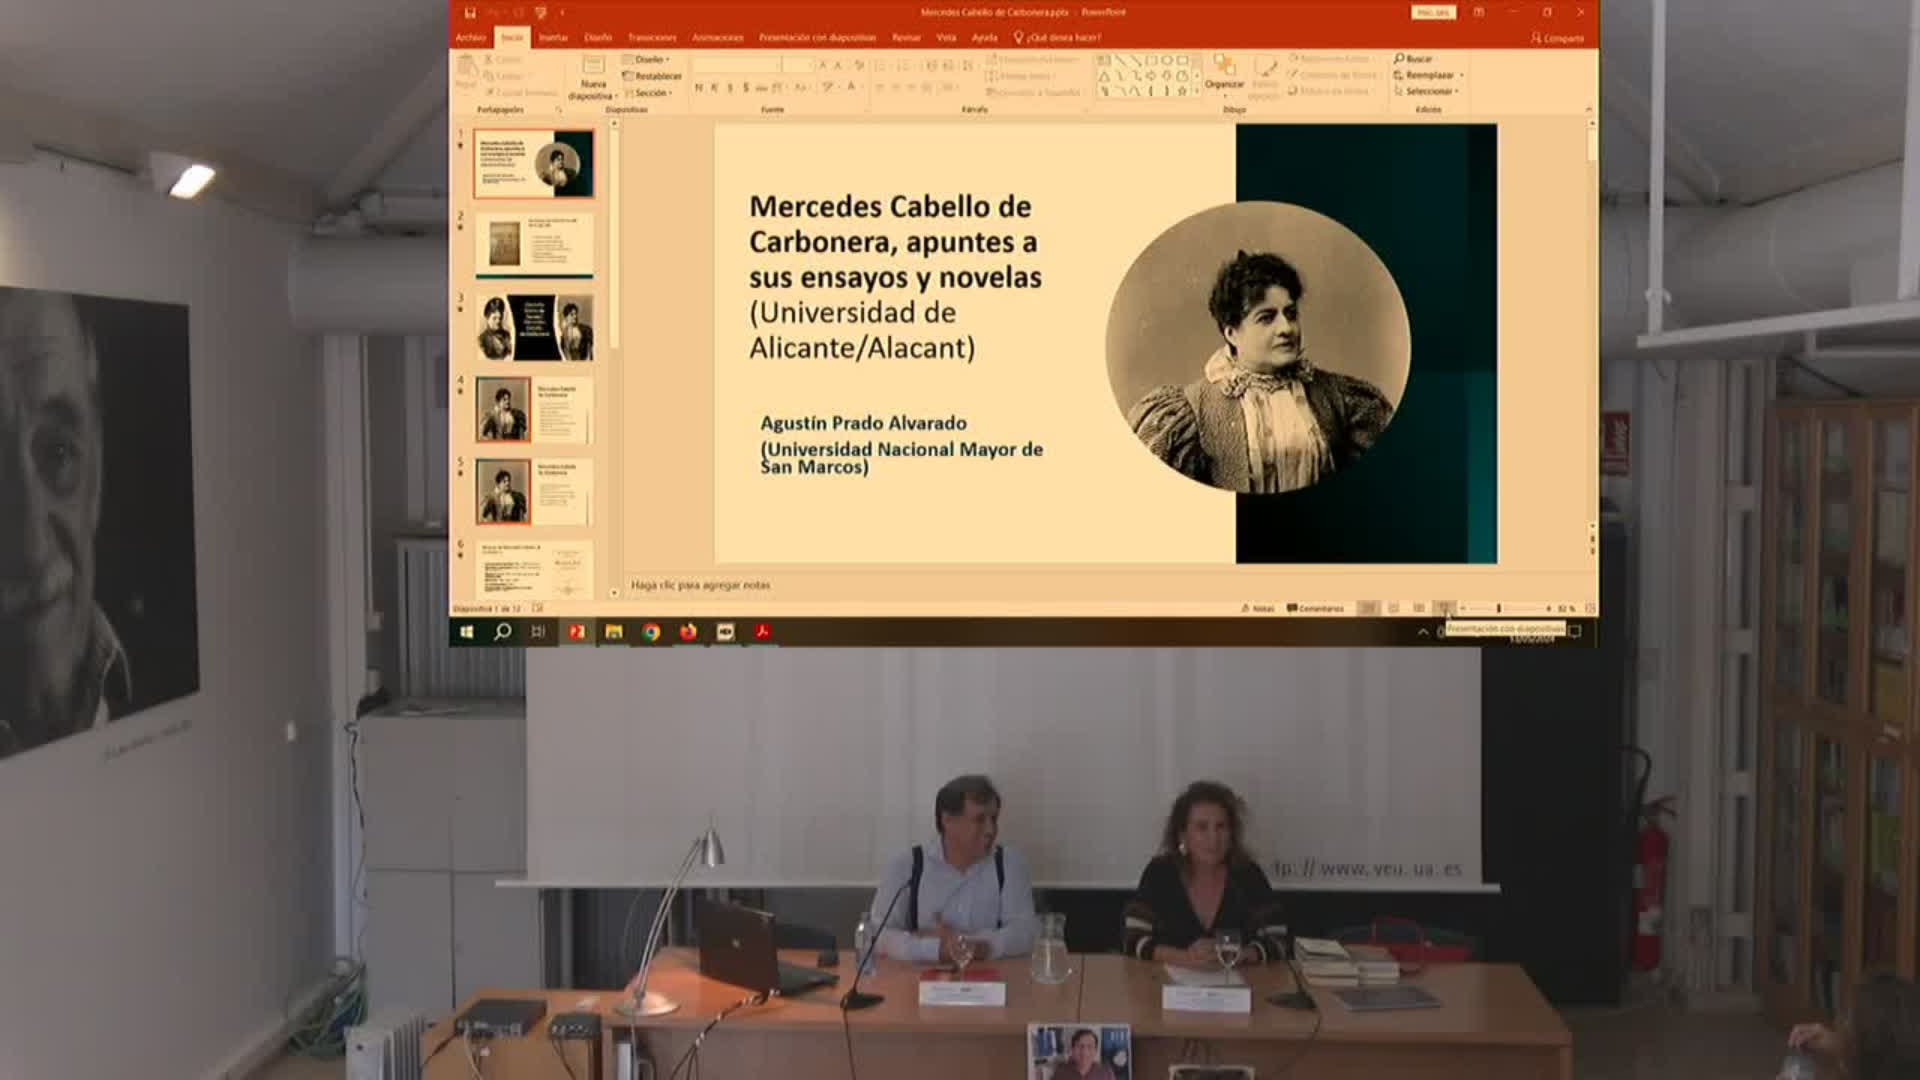The image size is (1920, 1080).
Task: Expand the slide Diseño layout dropdown
Action: point(646,59)
